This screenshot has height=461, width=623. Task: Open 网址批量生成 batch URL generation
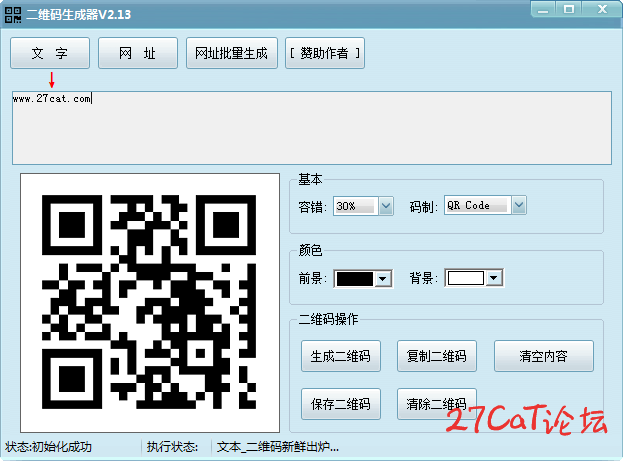(x=231, y=53)
